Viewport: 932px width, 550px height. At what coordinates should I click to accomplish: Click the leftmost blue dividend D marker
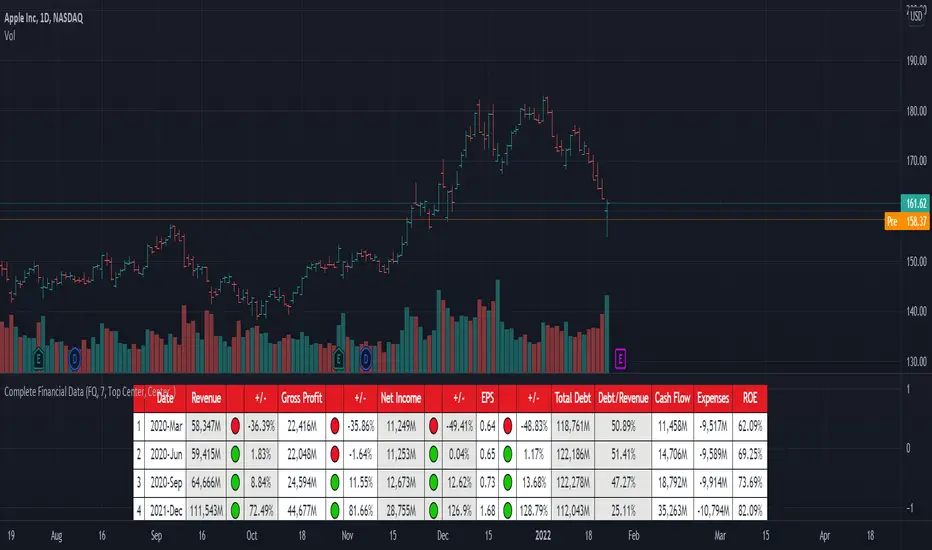[76, 356]
